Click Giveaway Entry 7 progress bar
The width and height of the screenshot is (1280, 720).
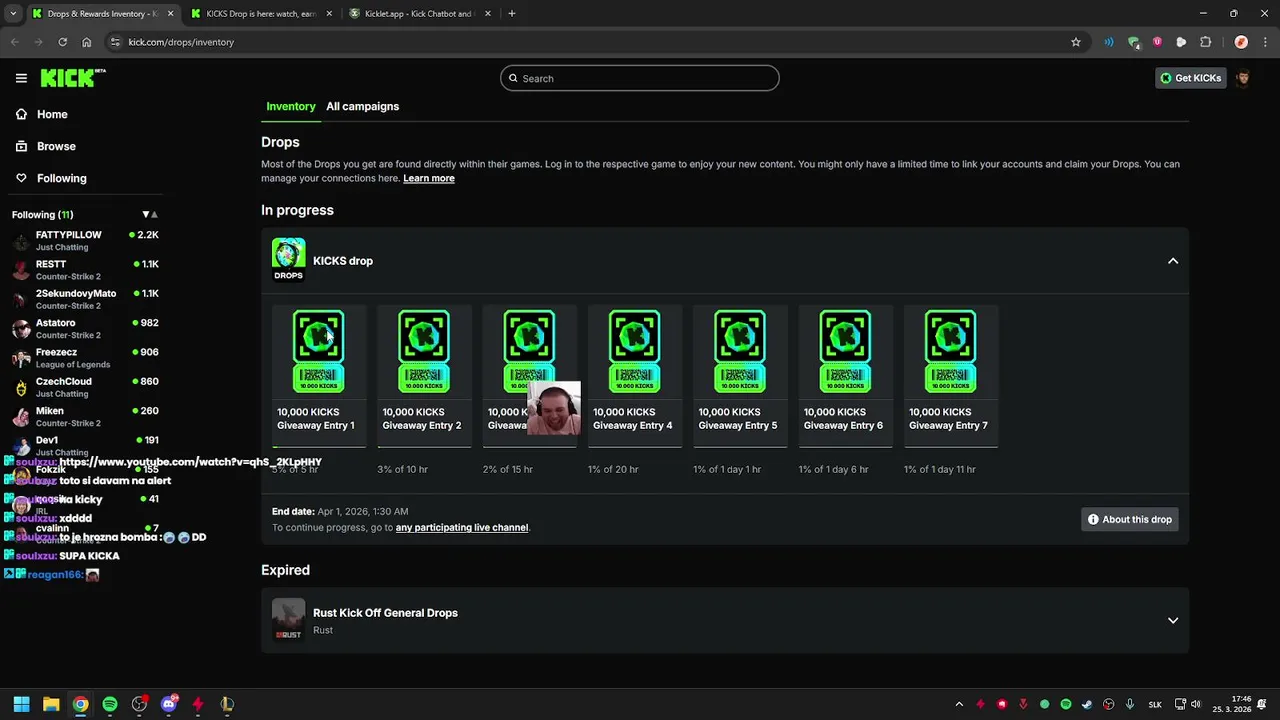click(950, 447)
